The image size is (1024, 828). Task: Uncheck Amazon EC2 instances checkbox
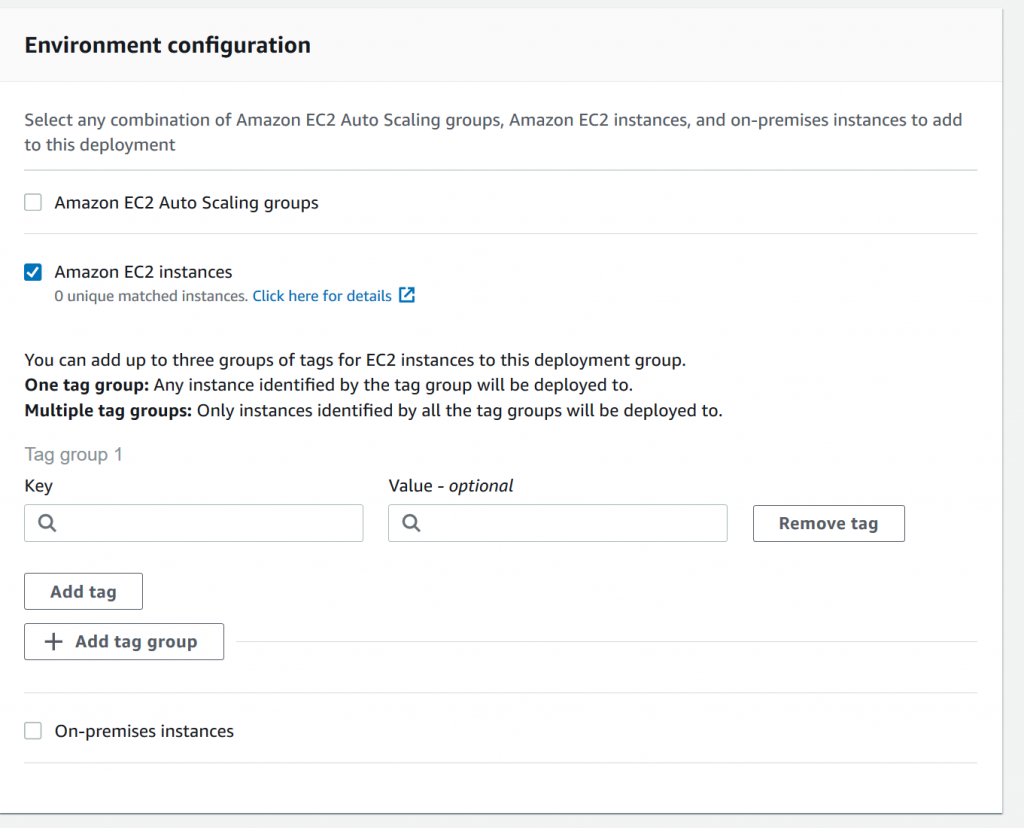(33, 272)
